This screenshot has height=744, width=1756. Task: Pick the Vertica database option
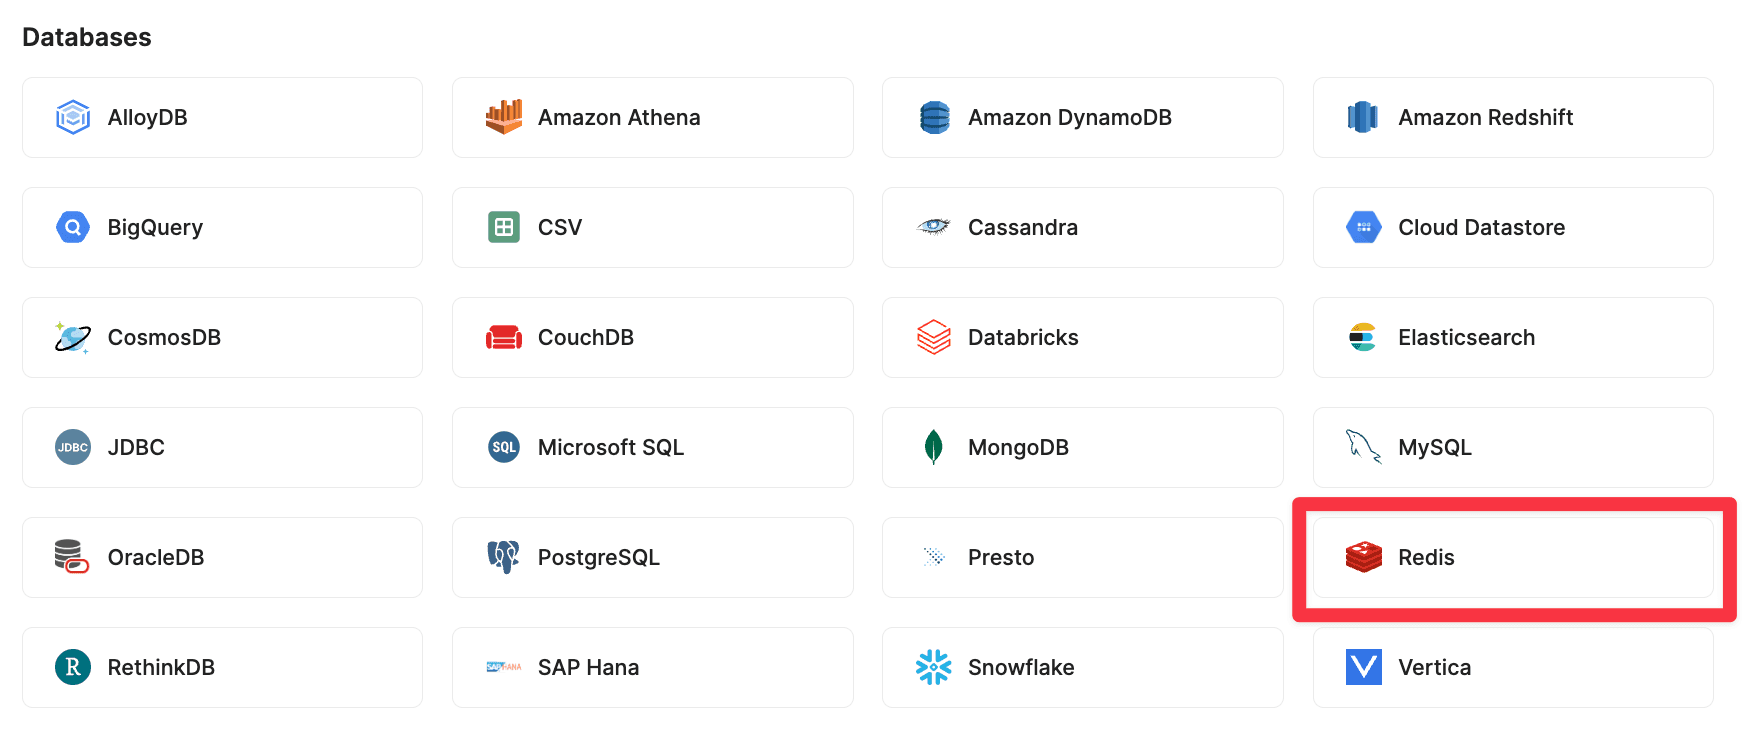point(1512,667)
